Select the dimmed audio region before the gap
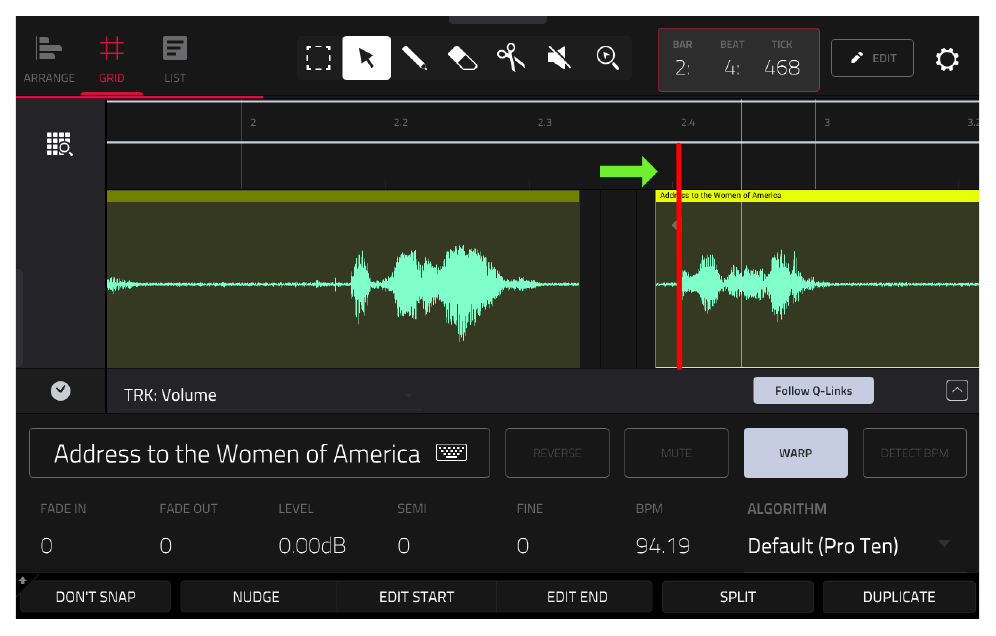This screenshot has height=636, width=996. [x=343, y=279]
